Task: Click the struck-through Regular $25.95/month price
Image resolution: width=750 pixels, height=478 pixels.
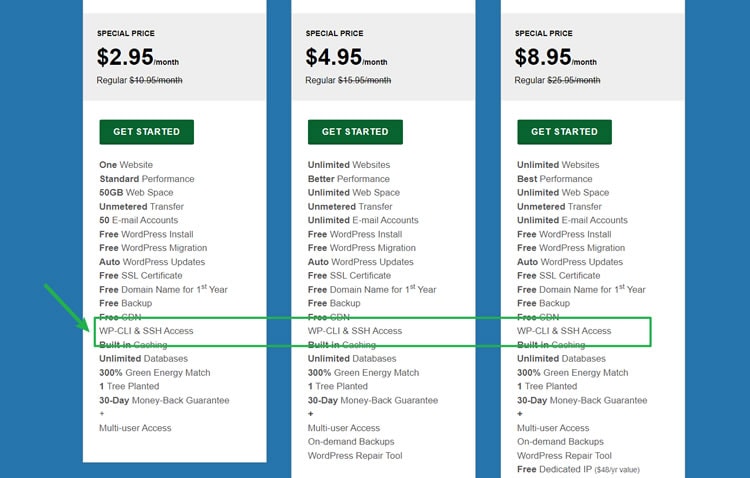Action: (557, 80)
